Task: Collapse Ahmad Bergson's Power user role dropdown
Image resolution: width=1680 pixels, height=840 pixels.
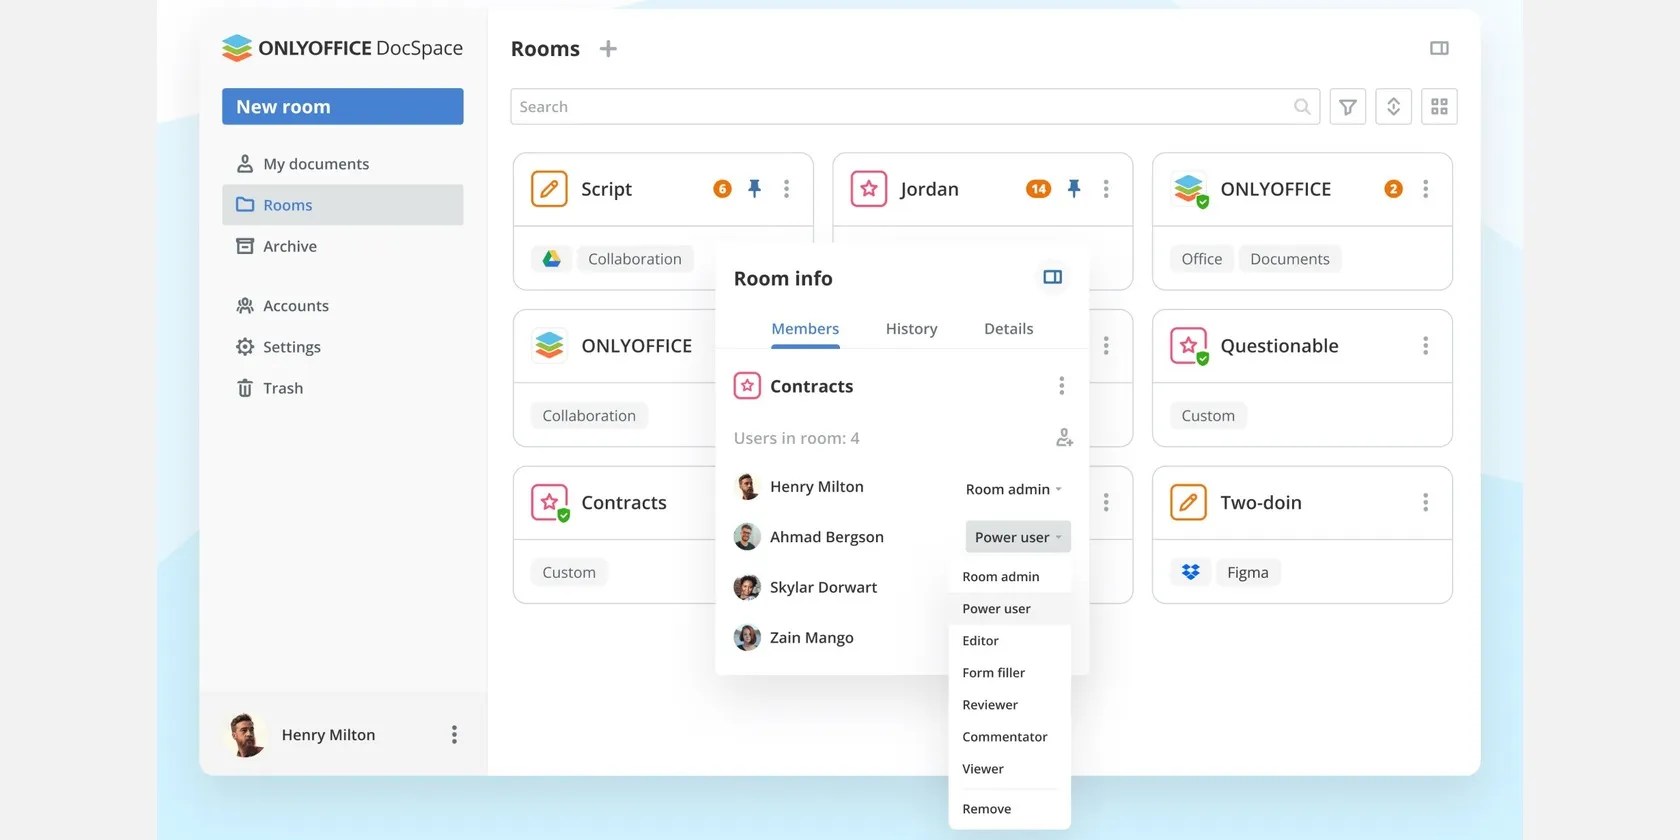Action: pyautogui.click(x=1018, y=537)
